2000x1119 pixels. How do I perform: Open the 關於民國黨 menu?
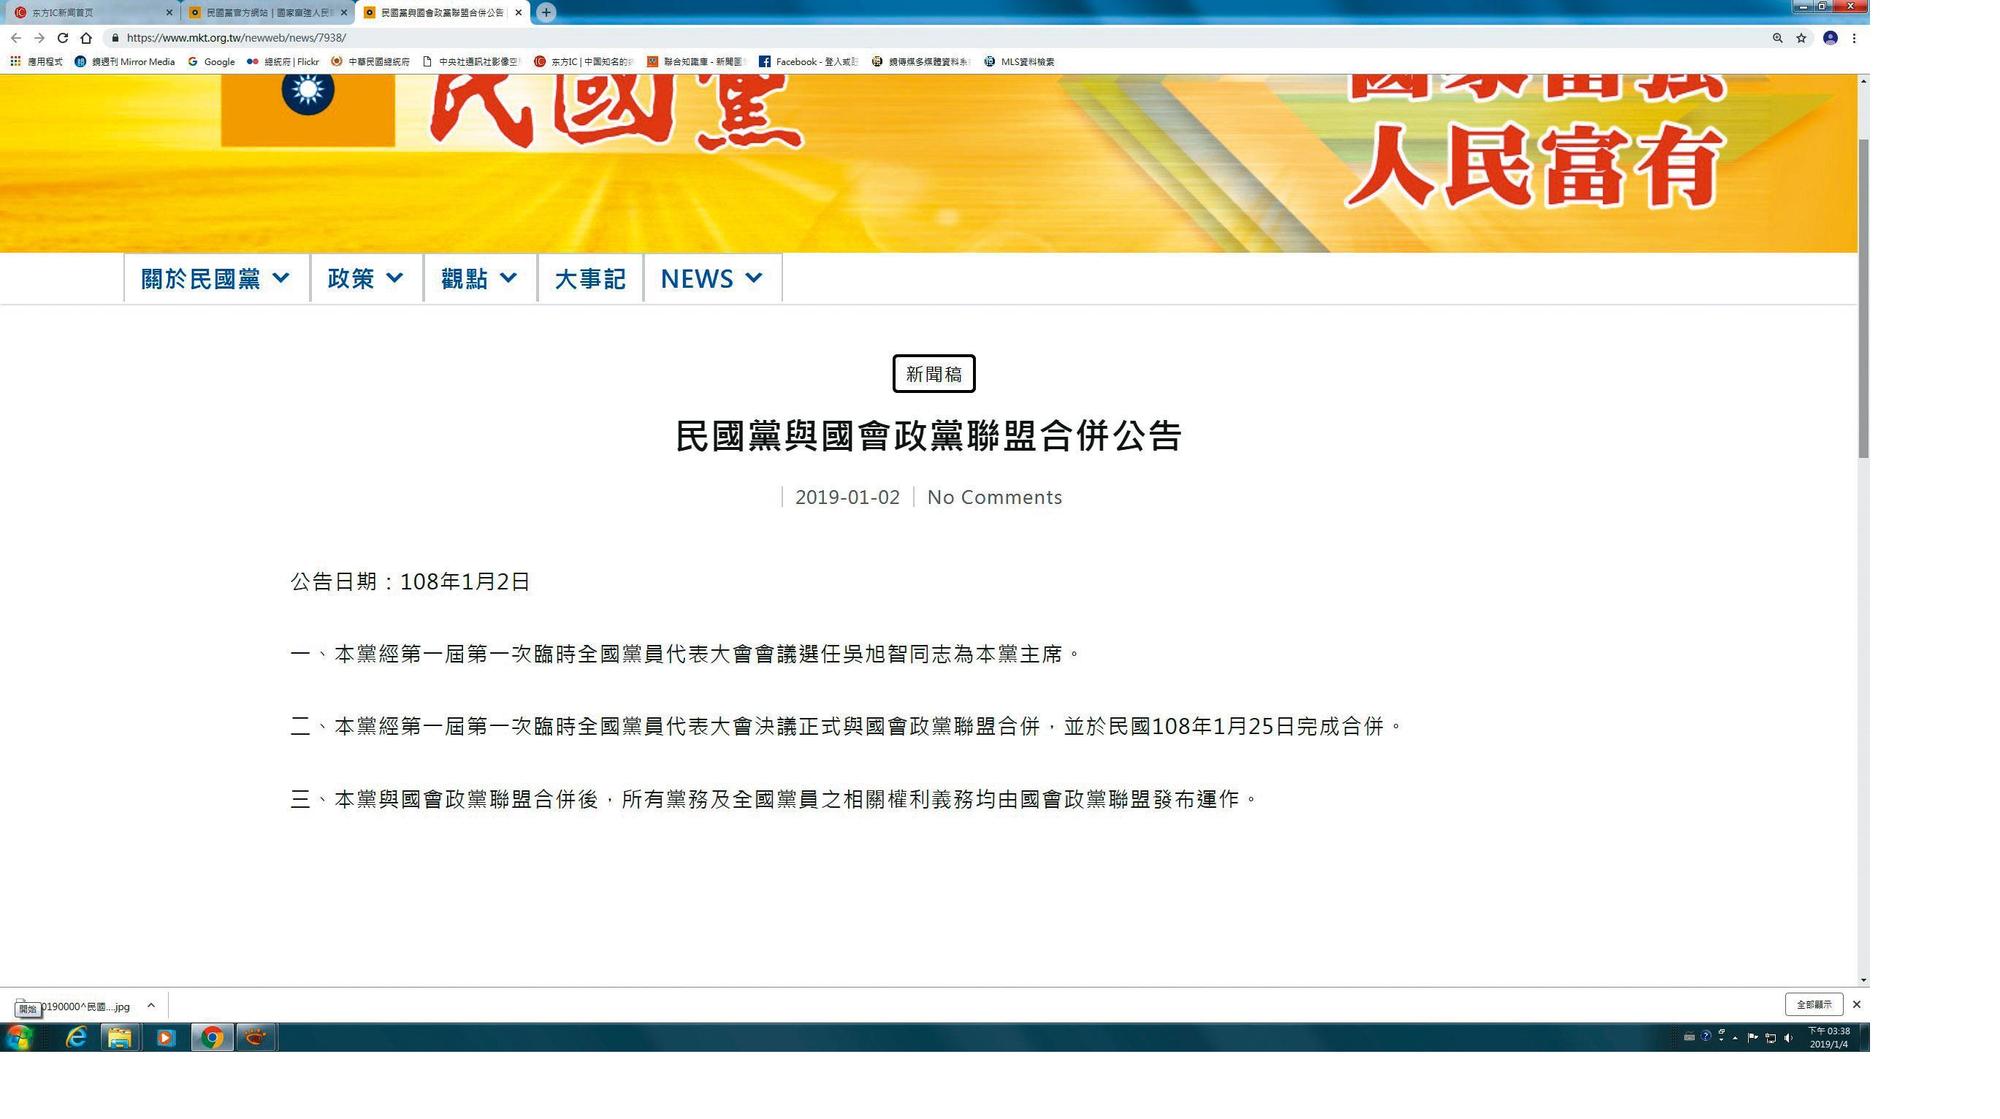point(214,279)
